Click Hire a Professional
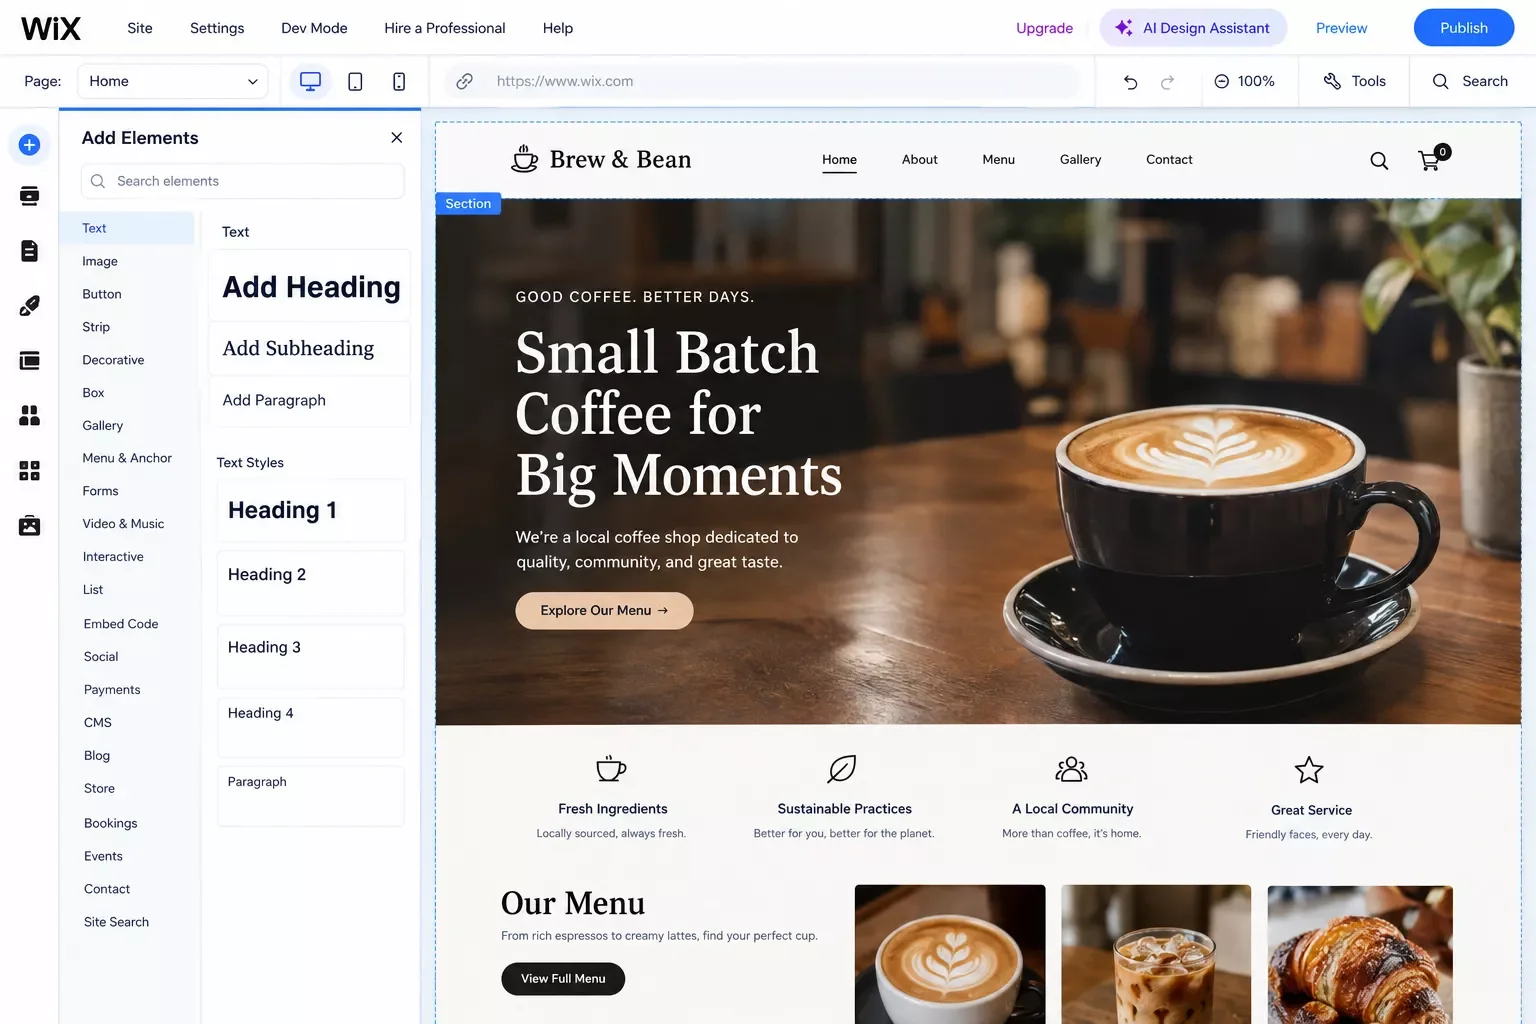 [445, 28]
